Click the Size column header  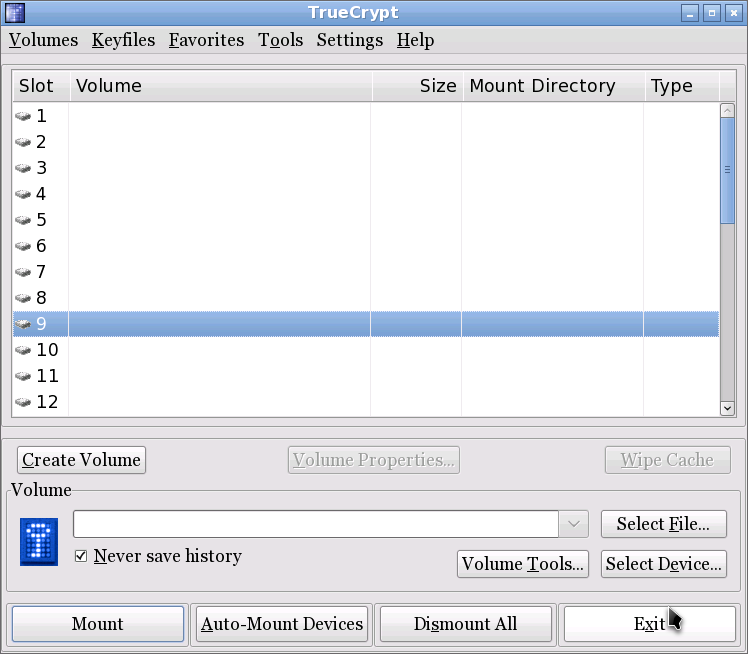[x=417, y=86]
